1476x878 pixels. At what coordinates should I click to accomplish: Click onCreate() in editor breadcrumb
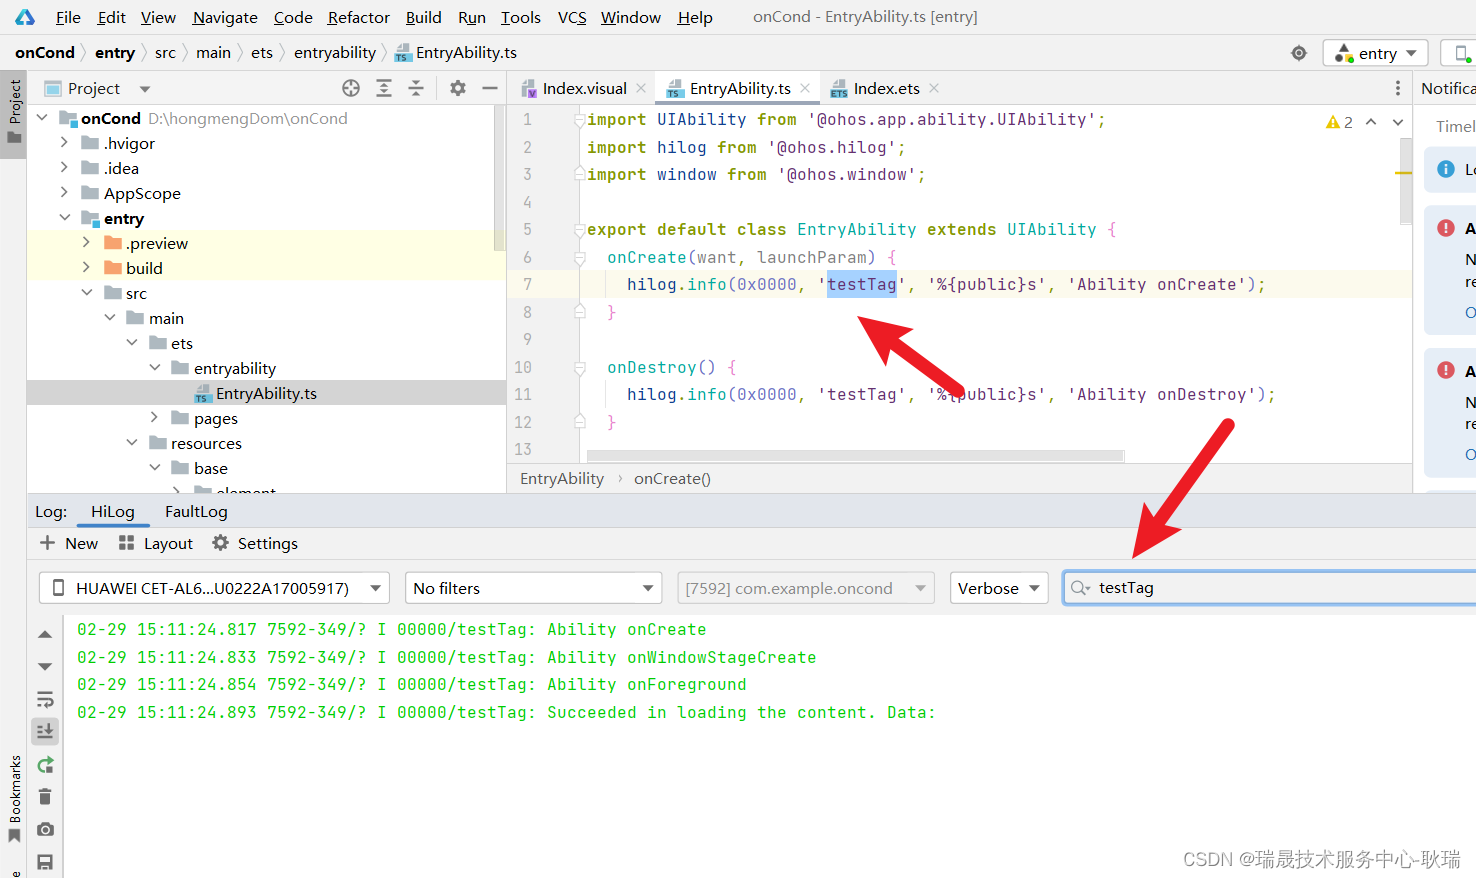[672, 479]
